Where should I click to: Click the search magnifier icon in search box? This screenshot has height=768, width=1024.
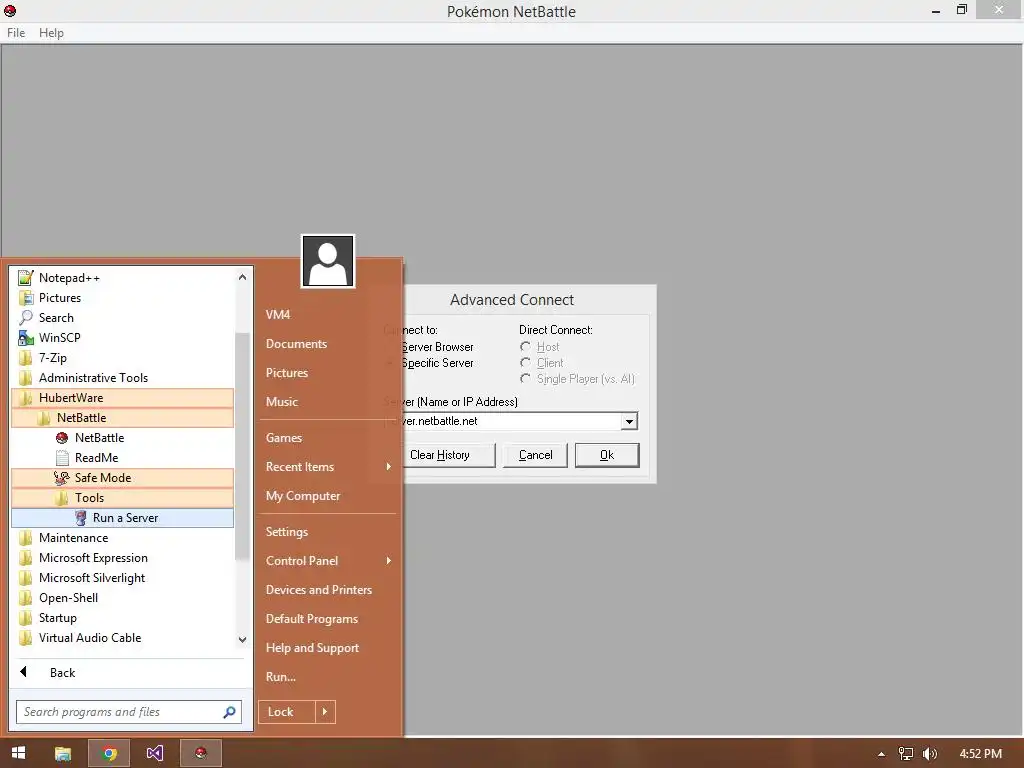pyautogui.click(x=229, y=712)
